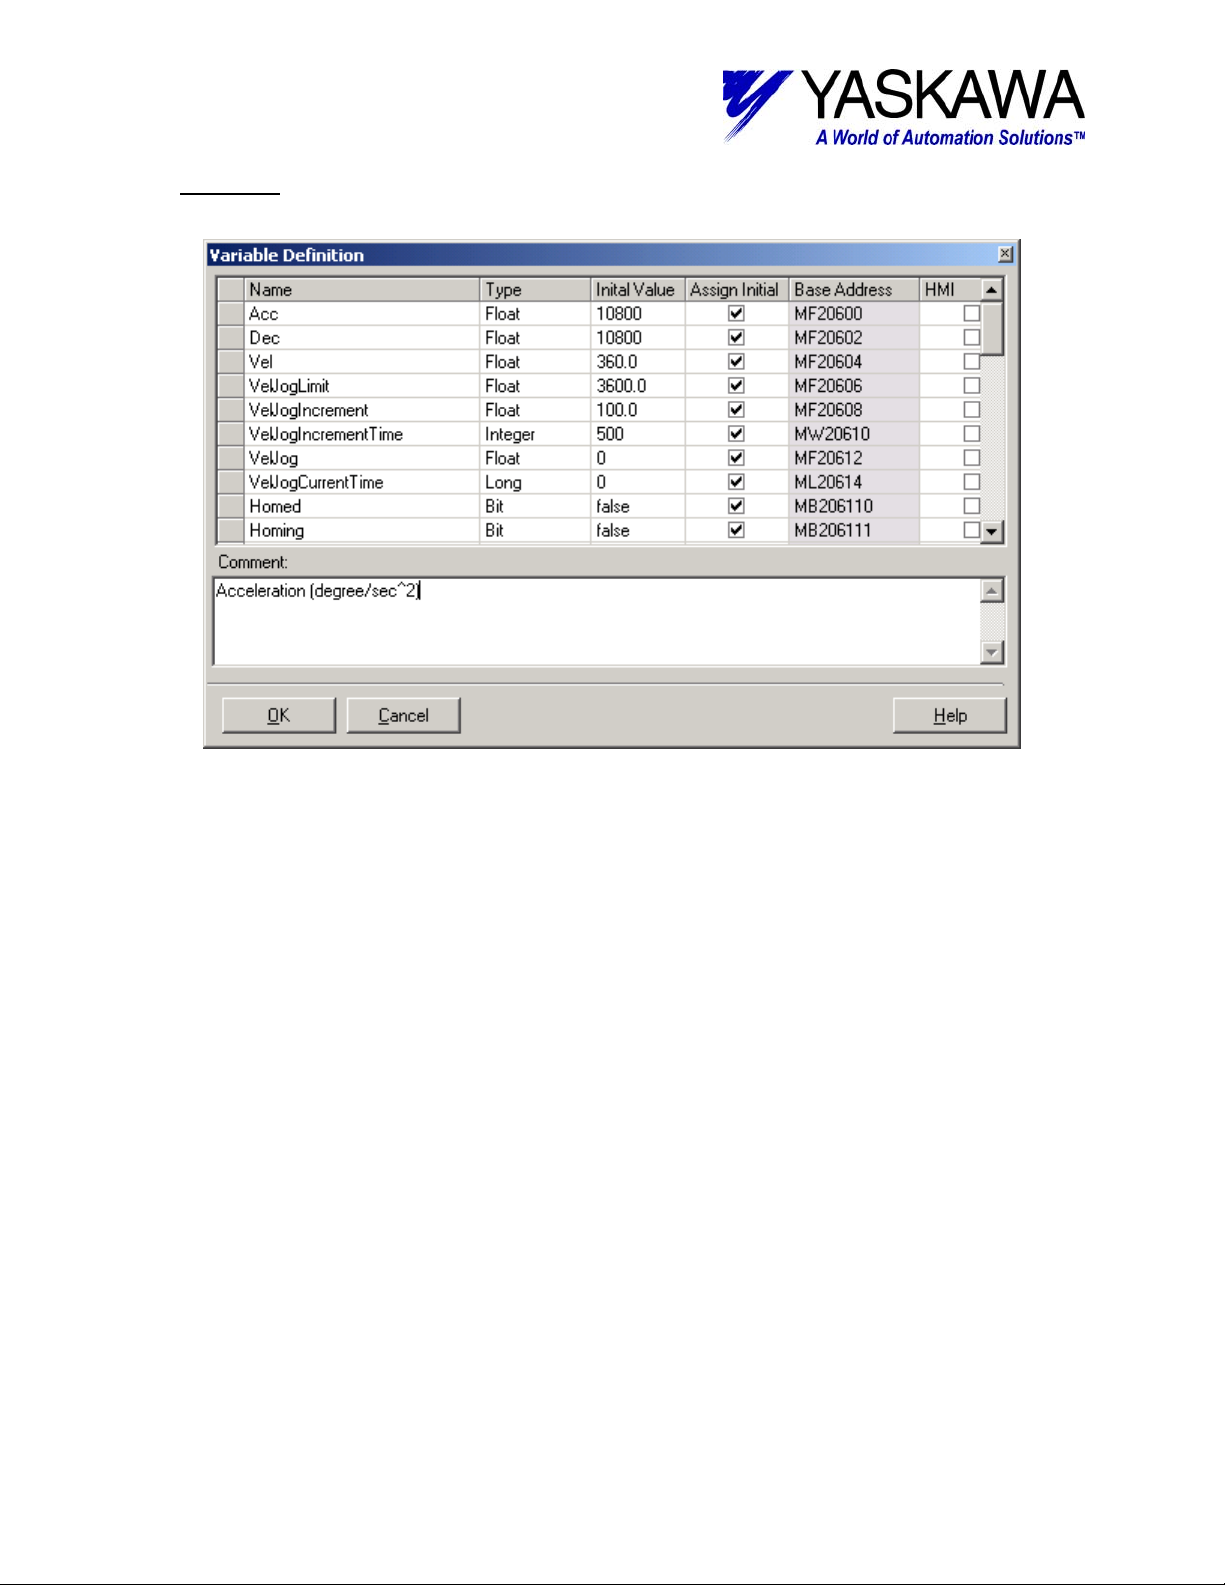The image size is (1225, 1585).
Task: Click the OK button
Action: tap(278, 715)
